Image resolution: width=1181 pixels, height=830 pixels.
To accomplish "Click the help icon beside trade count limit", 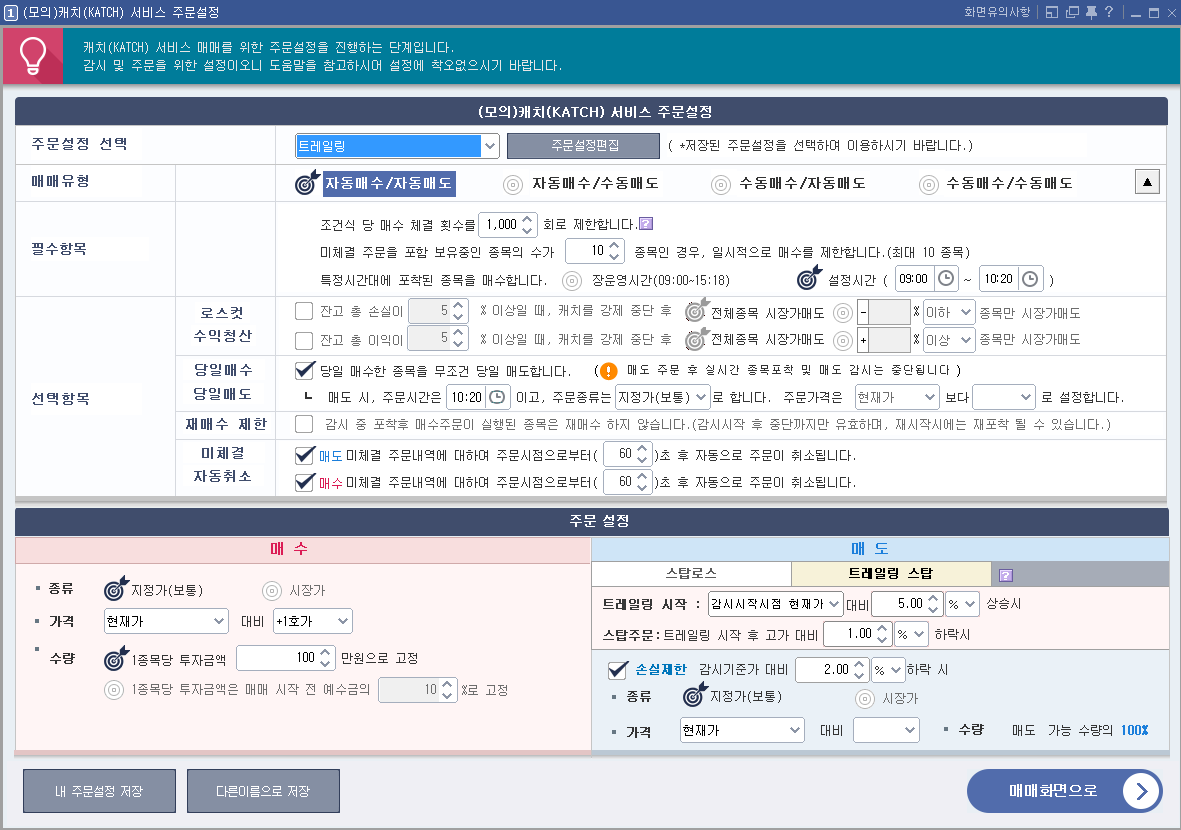I will (645, 224).
